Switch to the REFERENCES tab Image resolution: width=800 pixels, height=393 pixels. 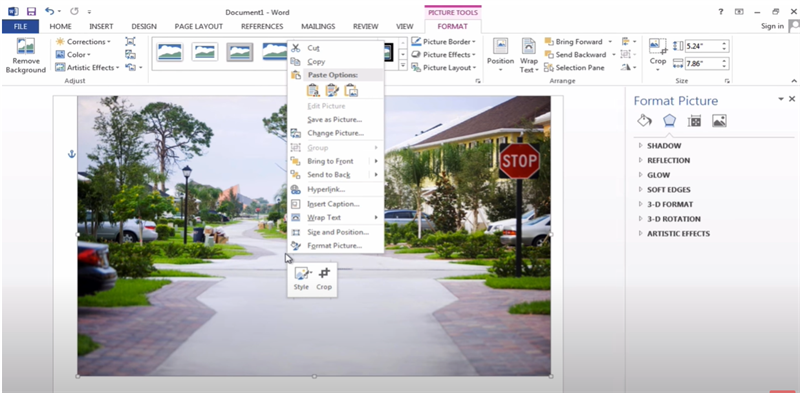click(x=262, y=27)
